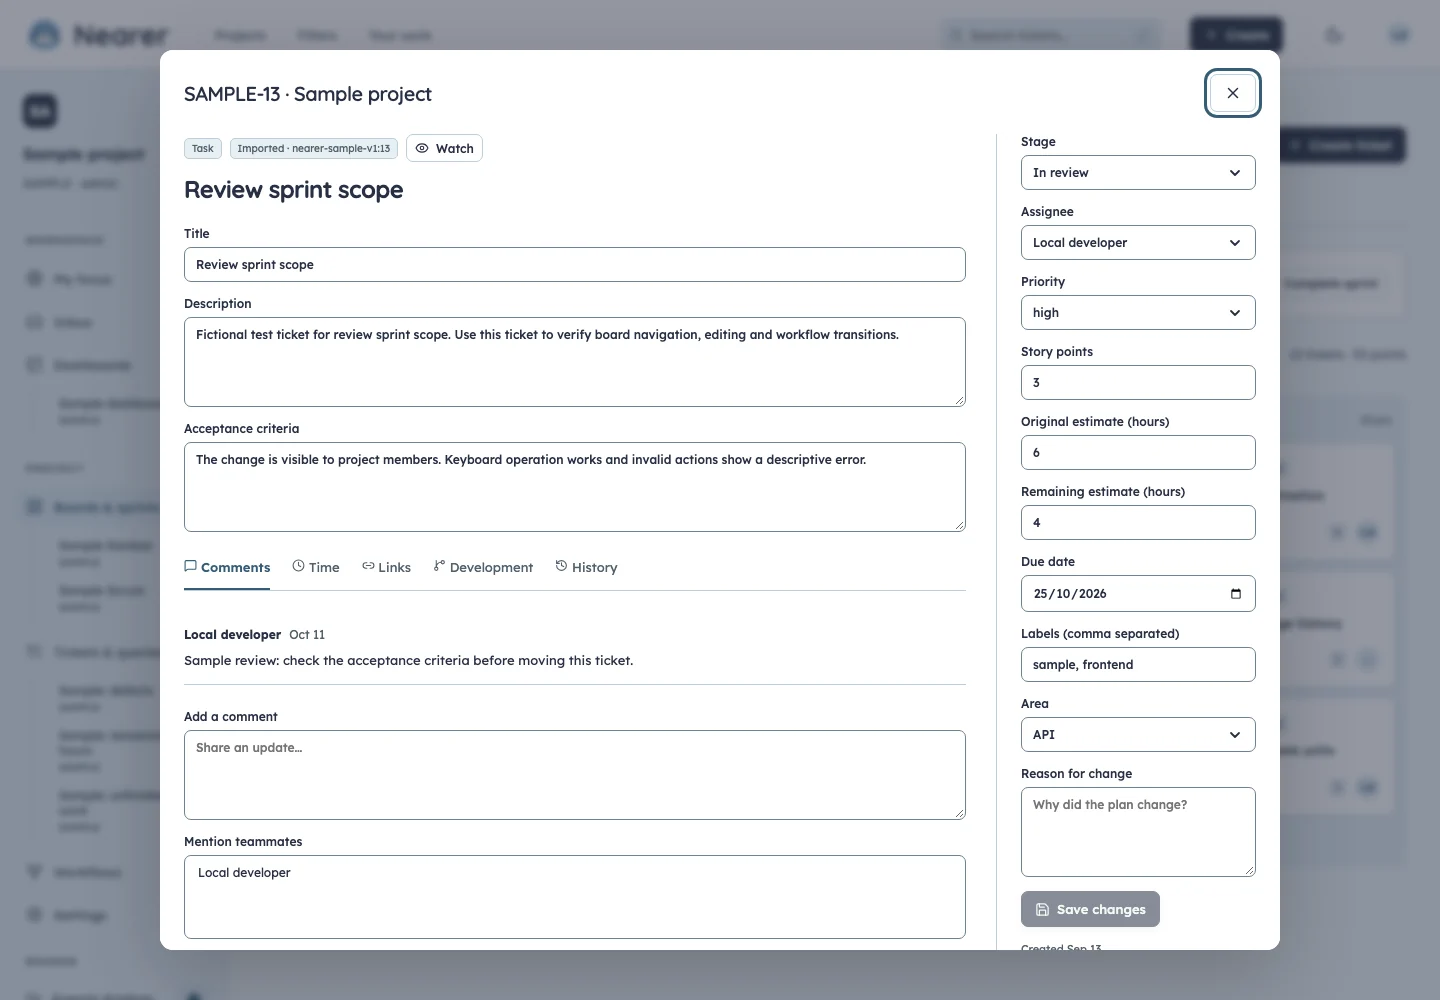The image size is (1440, 1000).
Task: Click the Review sprint scope heading
Action: 294,190
